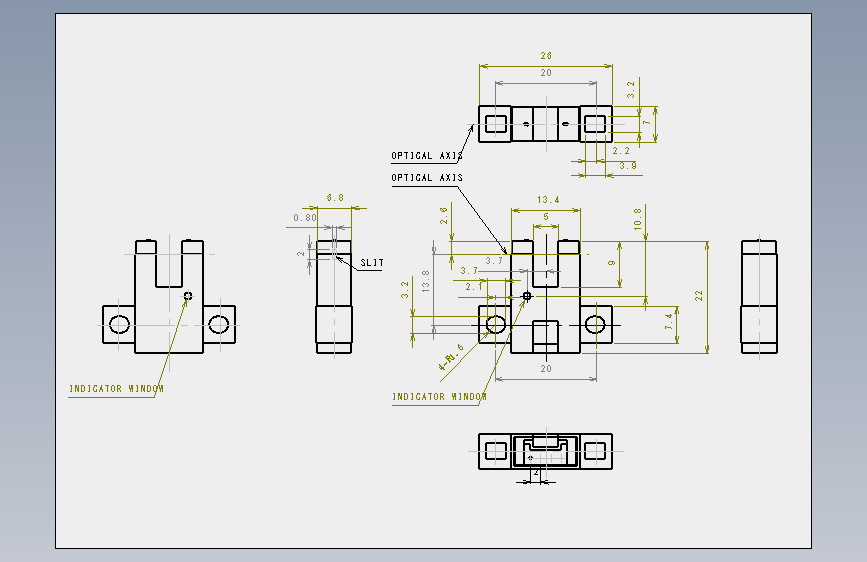Select the 10.8 vertical dimension text

(x=638, y=219)
